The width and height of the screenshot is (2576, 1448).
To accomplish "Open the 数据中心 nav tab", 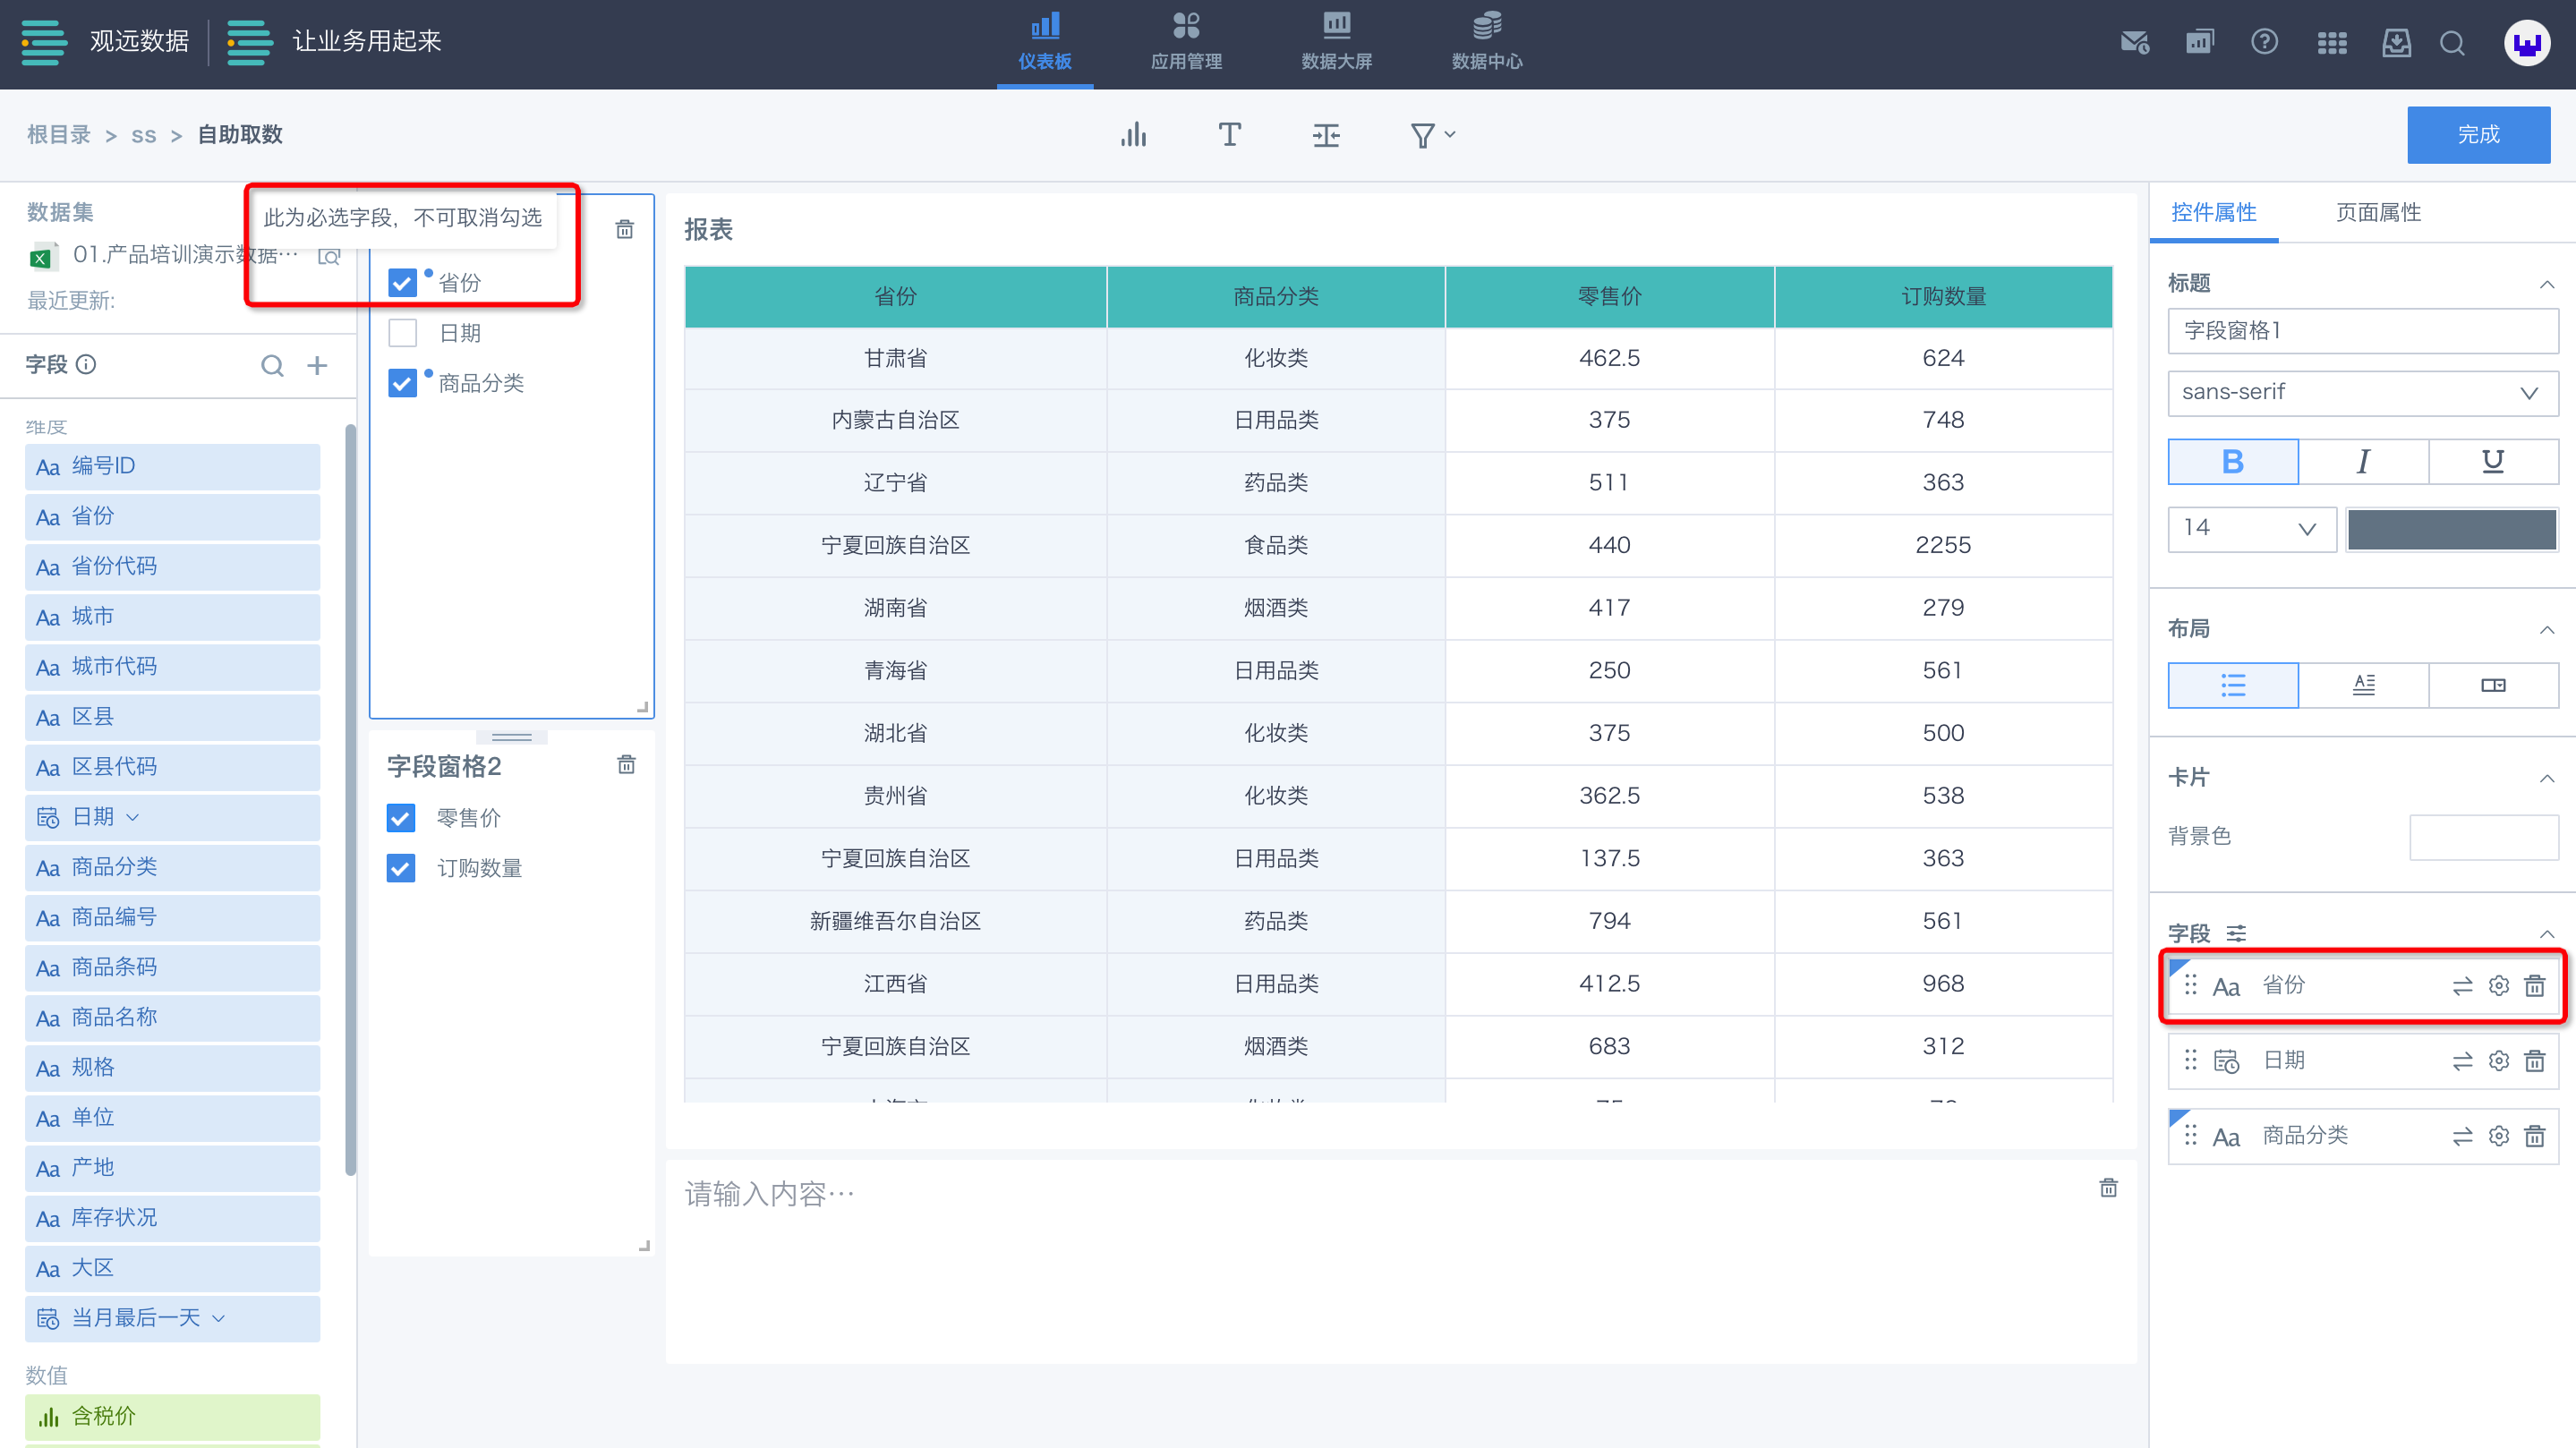I will 1487,42.
